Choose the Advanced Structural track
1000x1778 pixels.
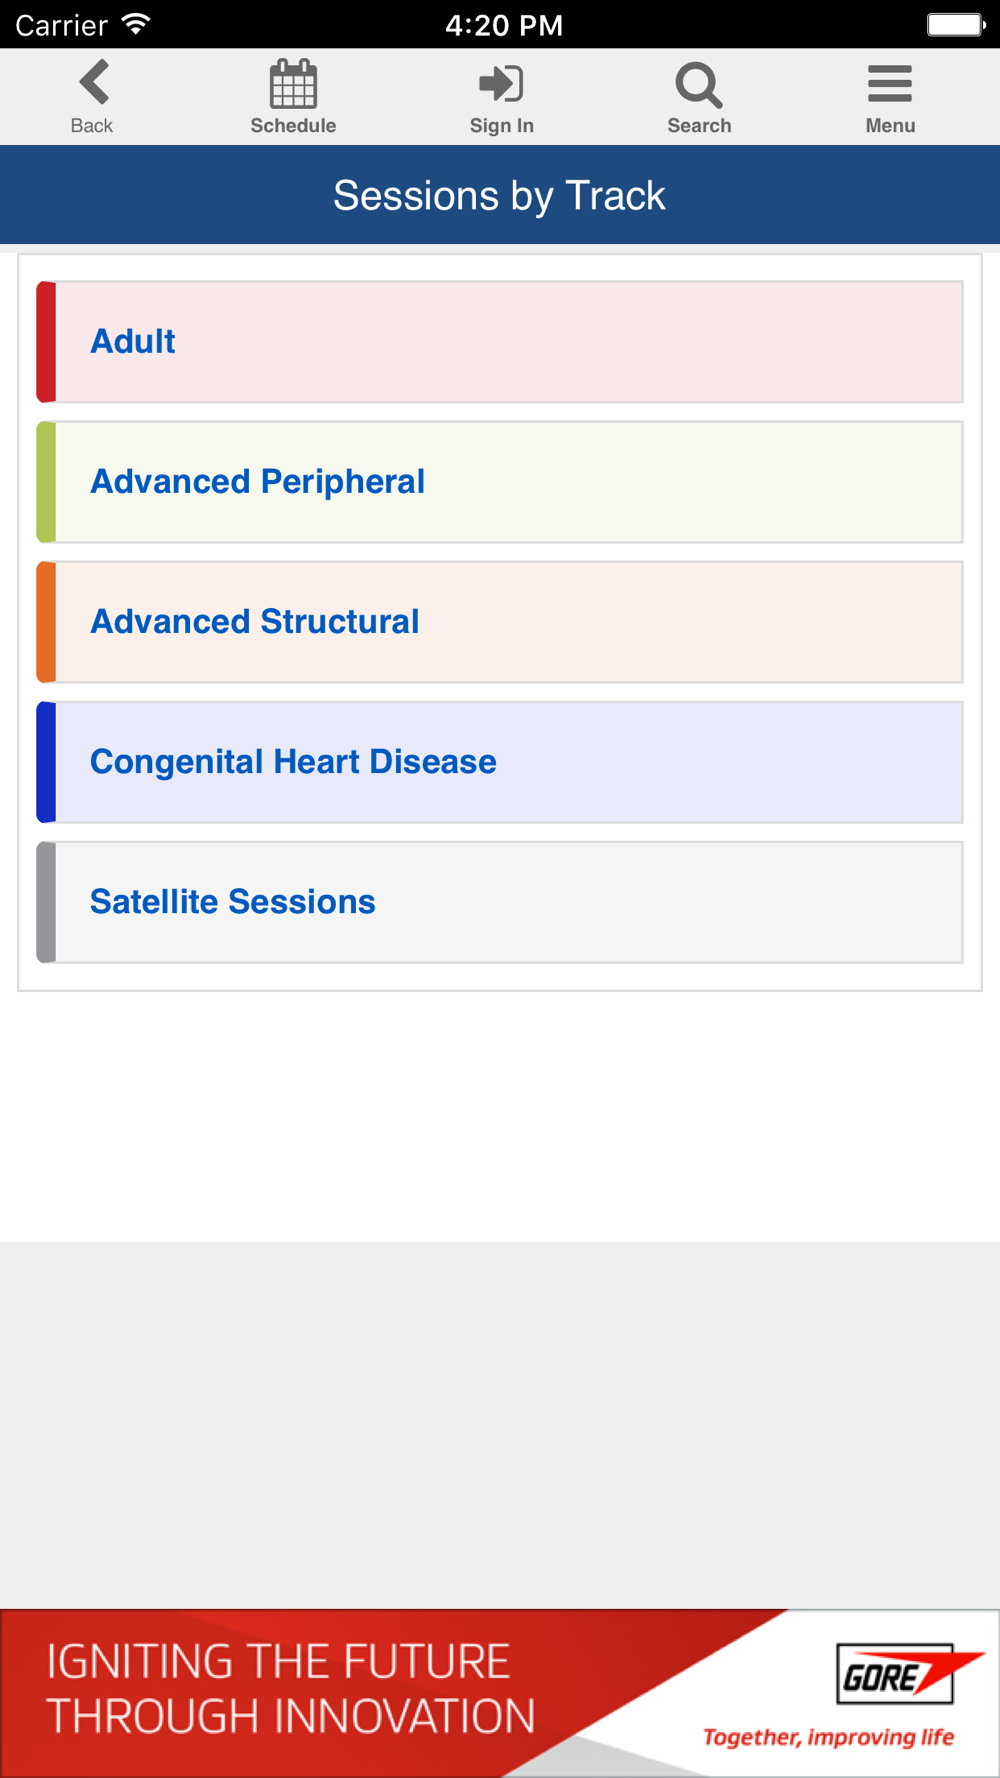click(500, 622)
